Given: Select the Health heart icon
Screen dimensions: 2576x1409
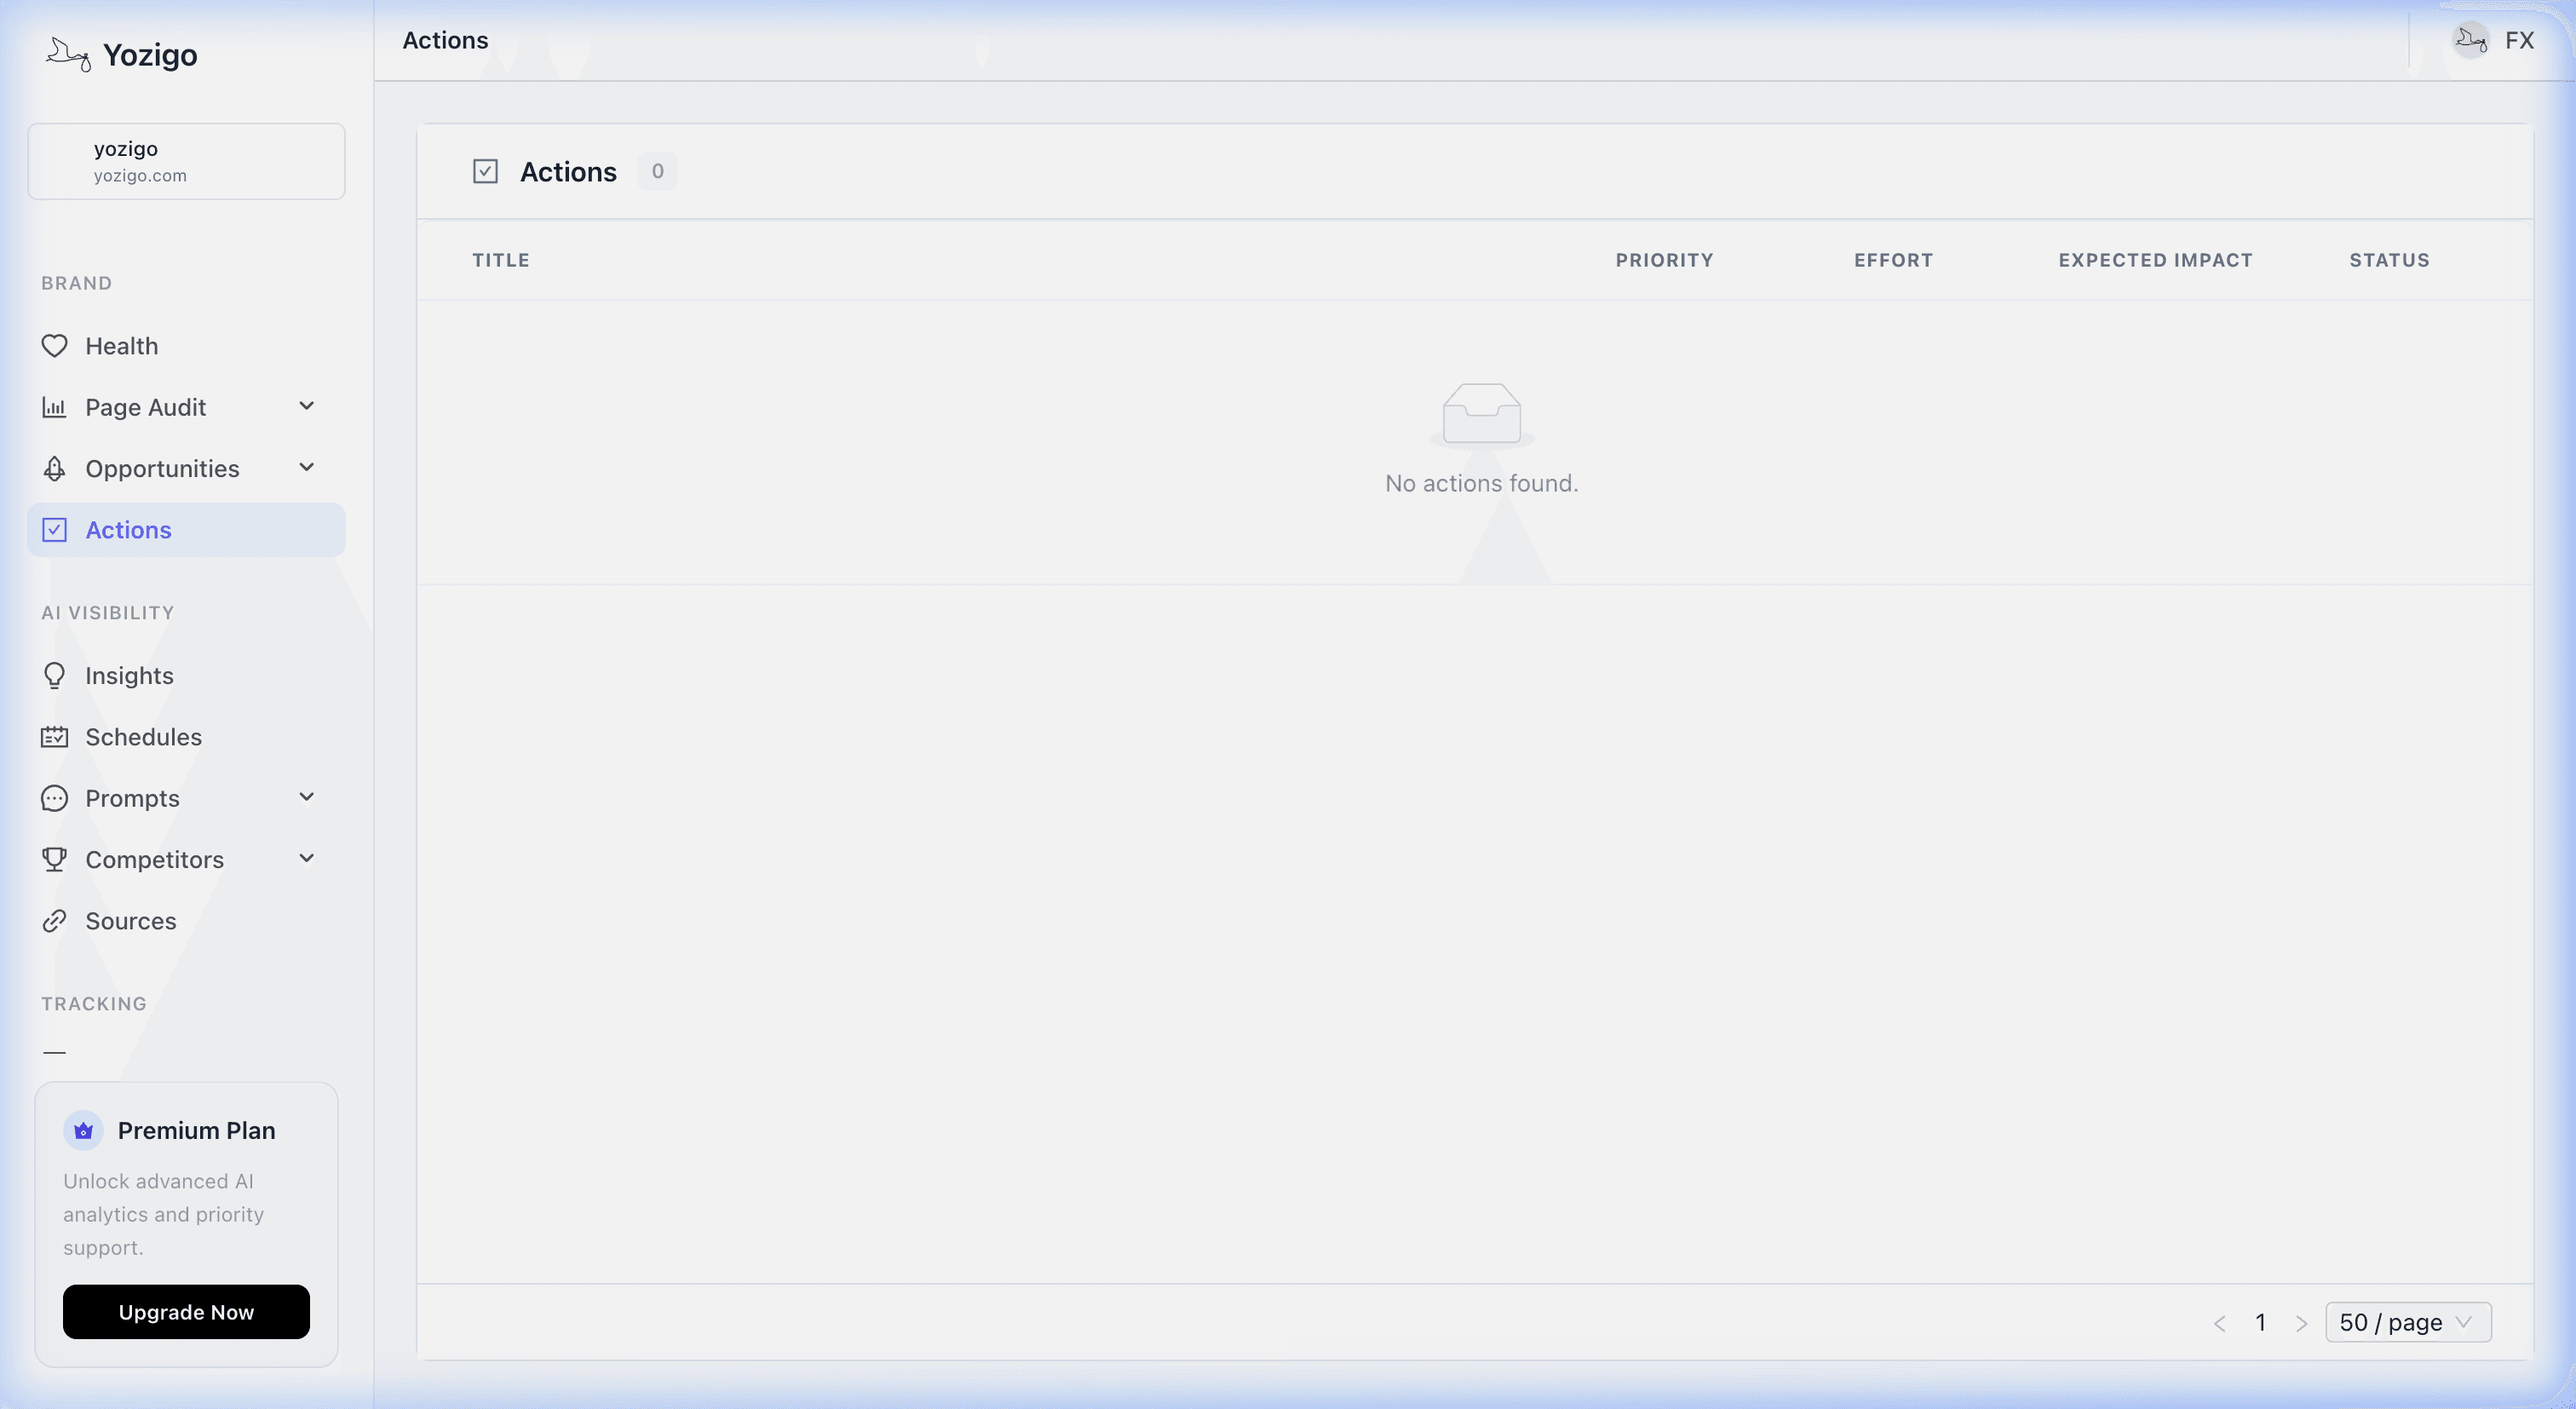Looking at the screenshot, I should pyautogui.click(x=55, y=346).
